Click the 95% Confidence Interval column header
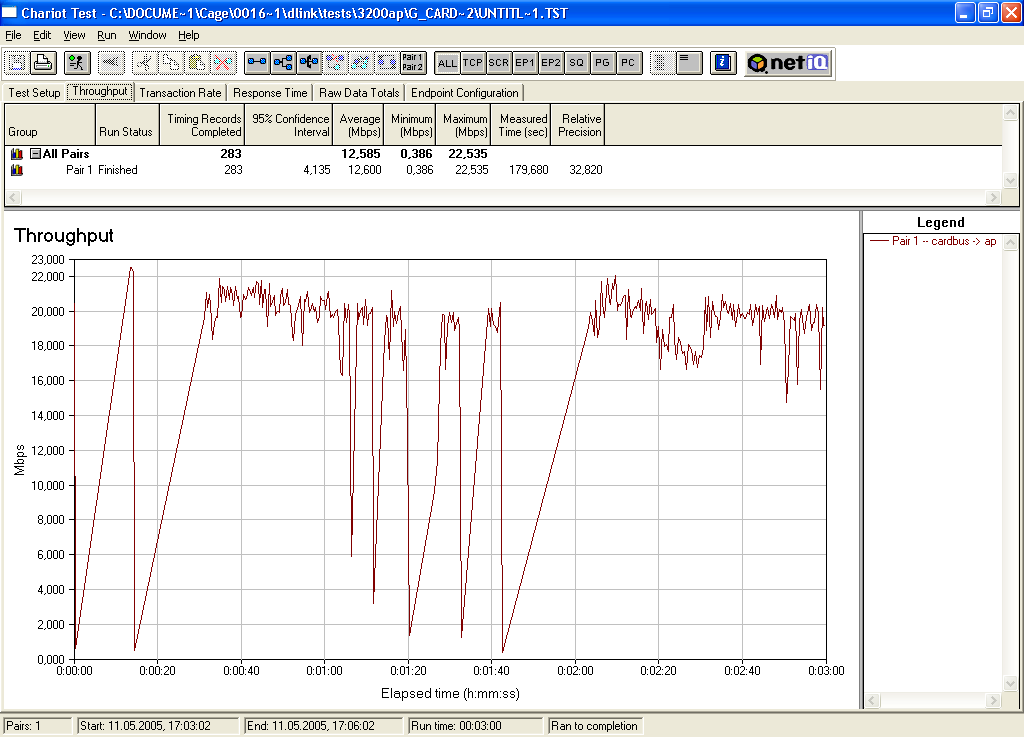 click(289, 125)
